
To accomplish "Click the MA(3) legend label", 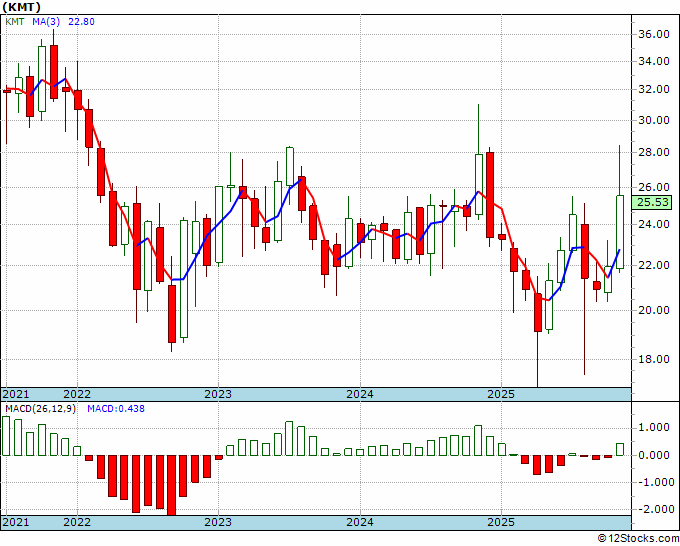I will [x=46, y=22].
